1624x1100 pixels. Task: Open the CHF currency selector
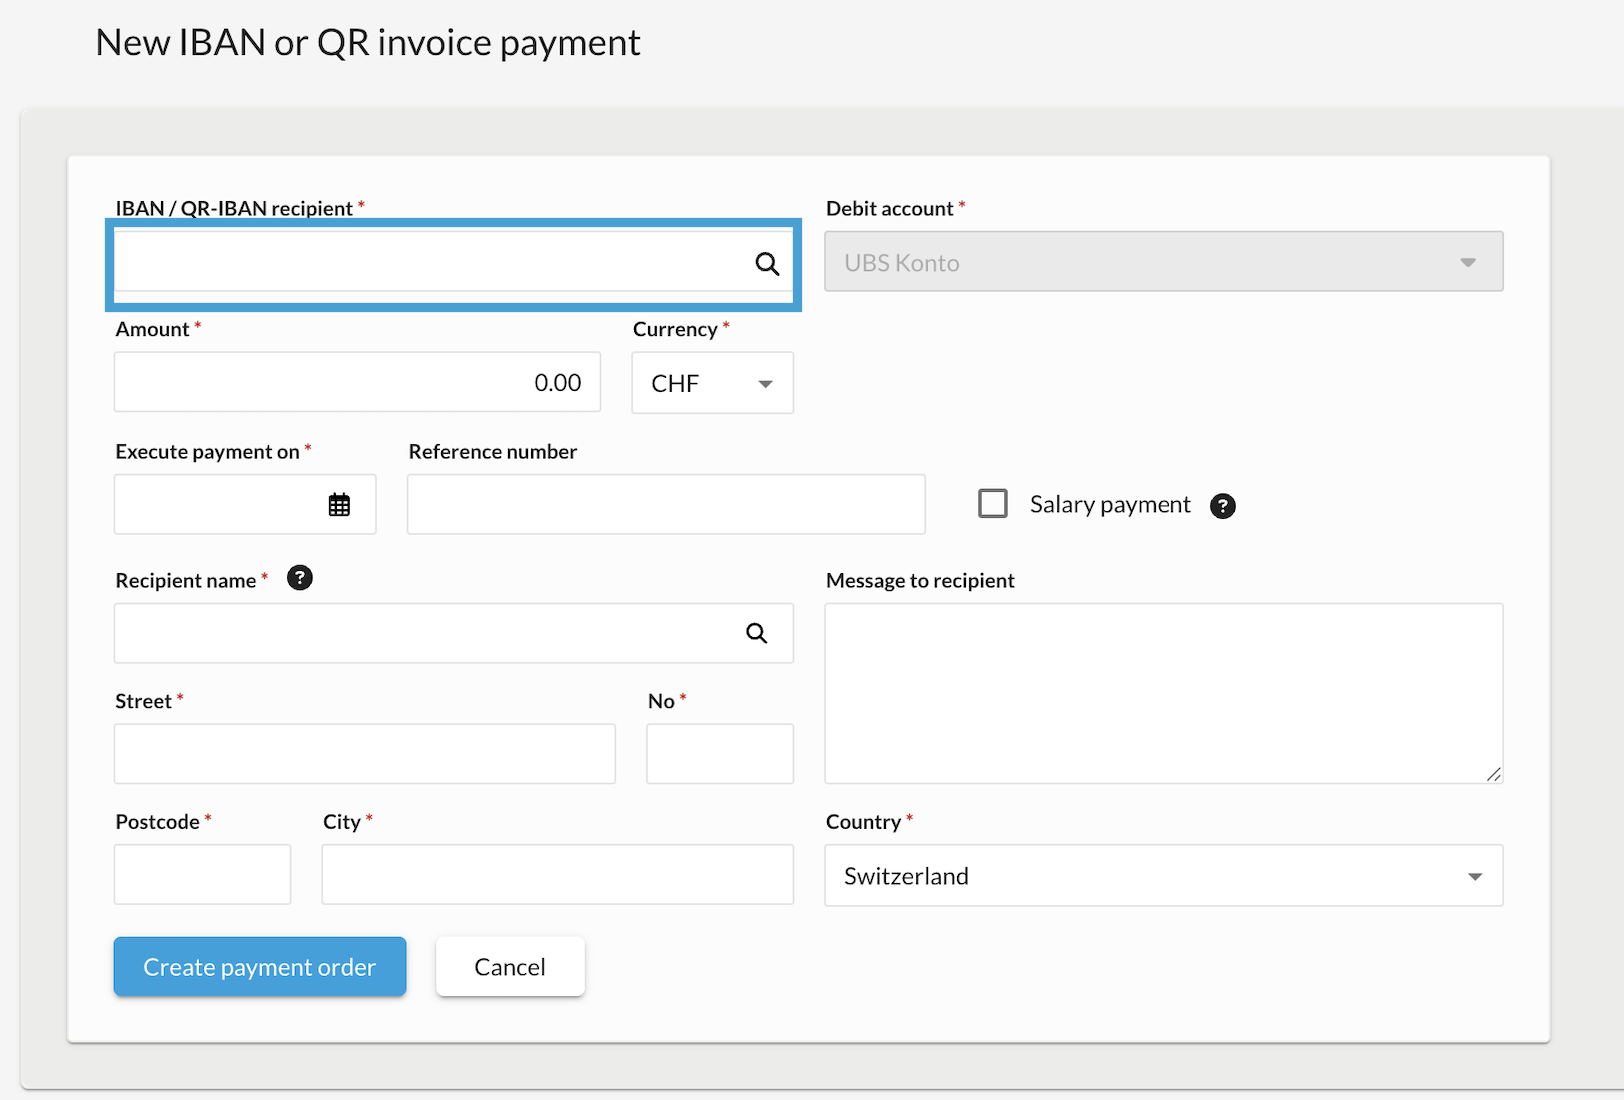tap(712, 383)
